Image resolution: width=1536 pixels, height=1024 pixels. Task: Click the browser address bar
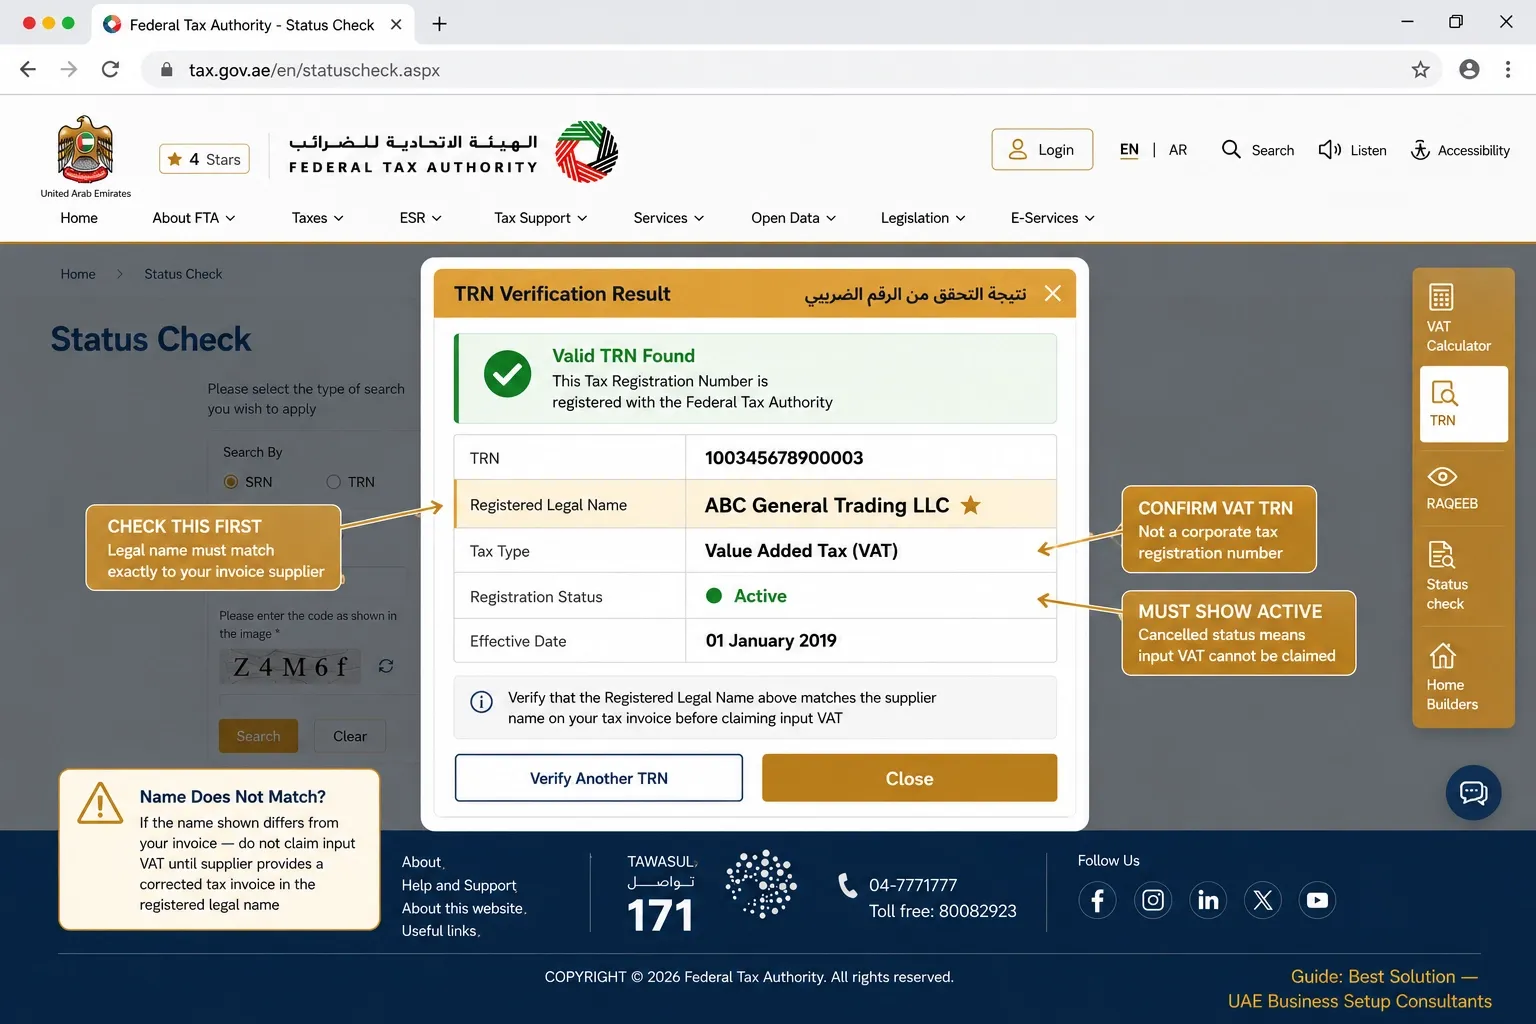click(790, 70)
